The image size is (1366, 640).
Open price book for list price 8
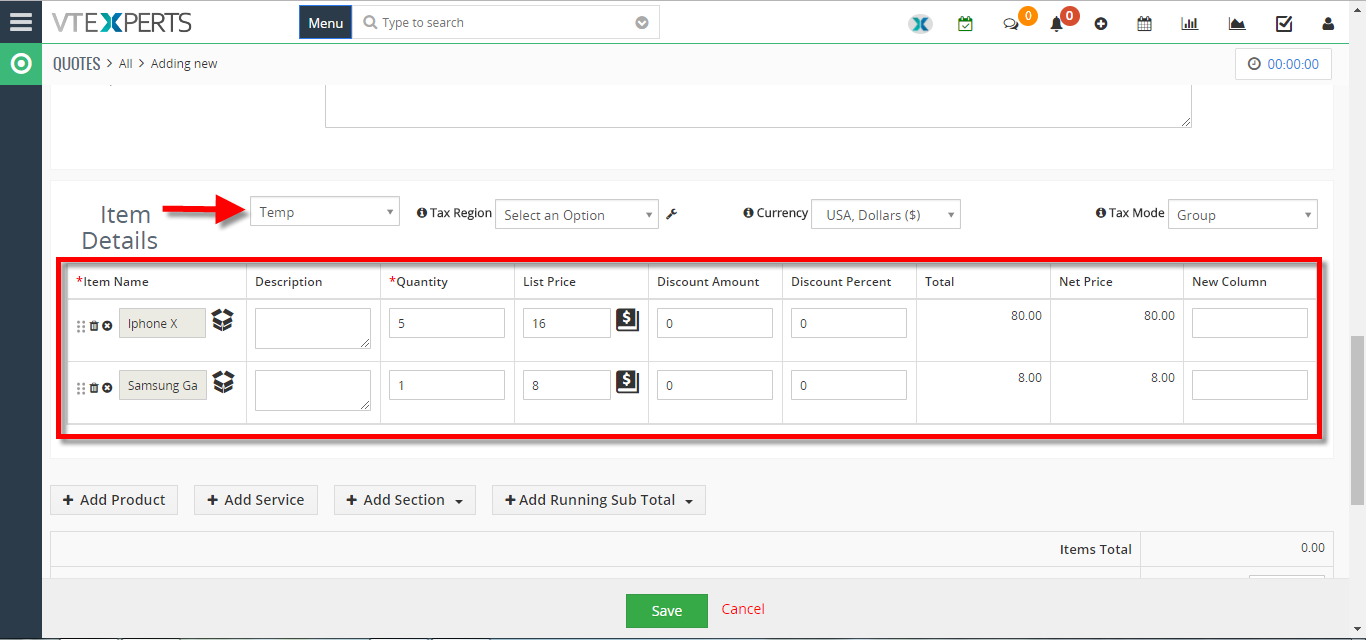627,383
